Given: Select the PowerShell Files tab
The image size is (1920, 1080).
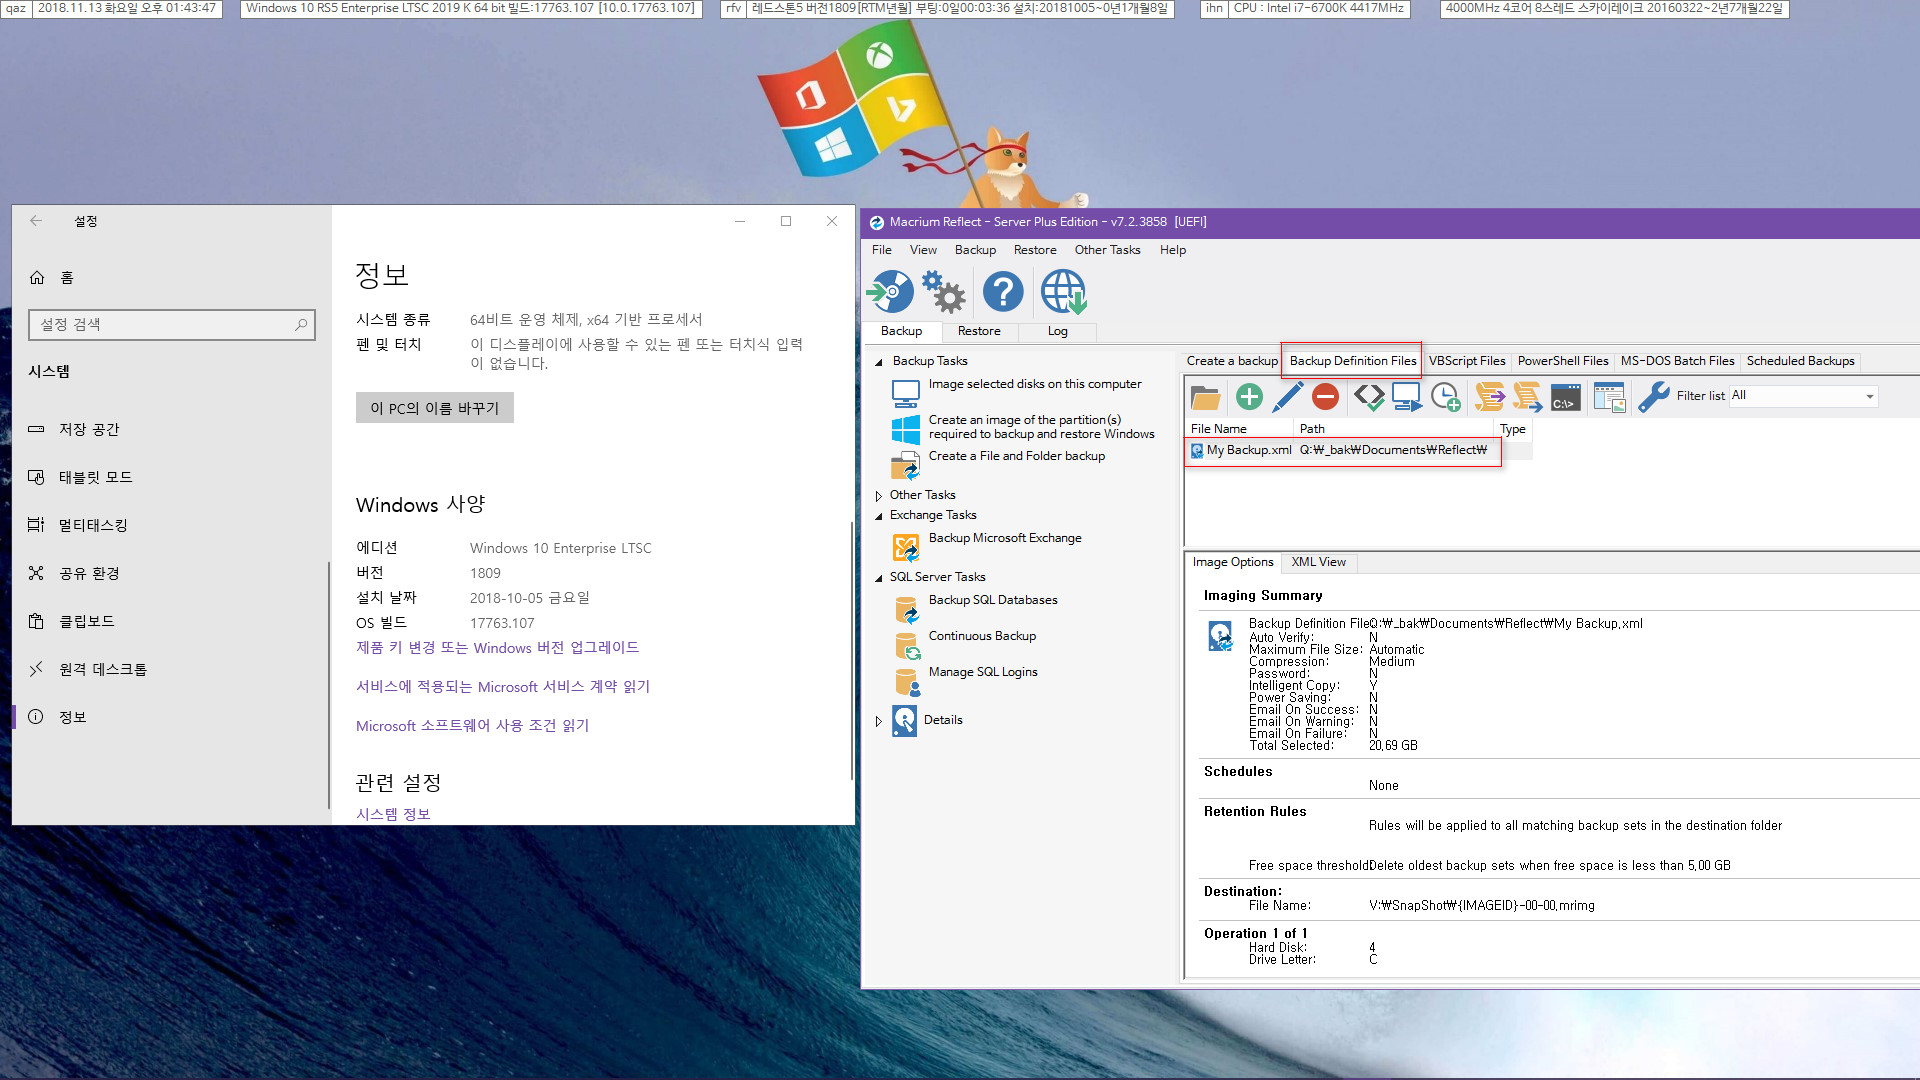Looking at the screenshot, I should click(1563, 361).
